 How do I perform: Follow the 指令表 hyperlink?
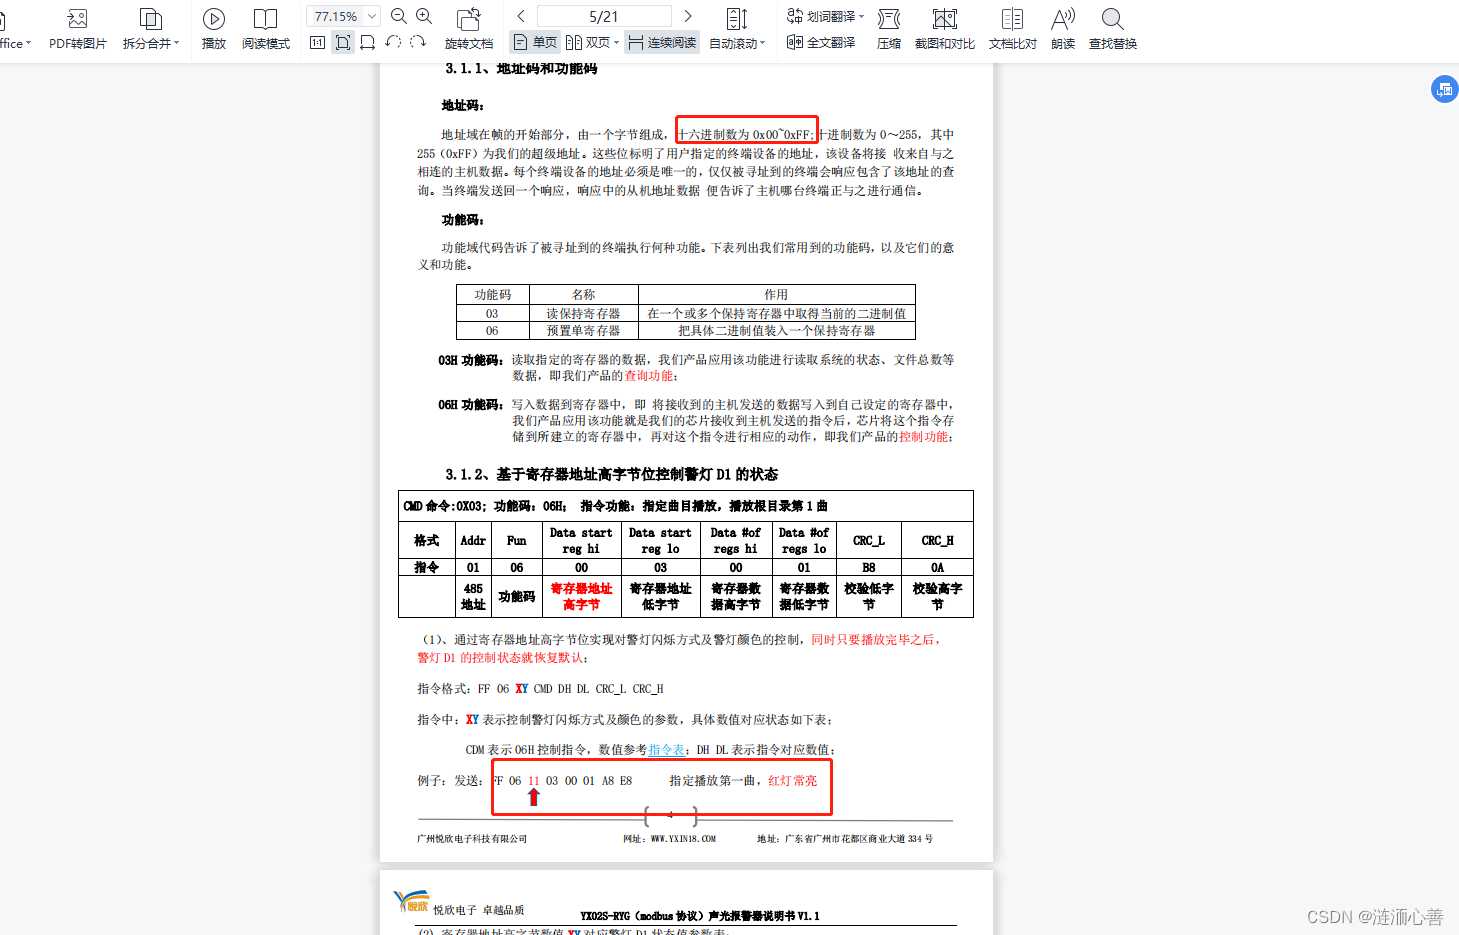click(x=667, y=750)
